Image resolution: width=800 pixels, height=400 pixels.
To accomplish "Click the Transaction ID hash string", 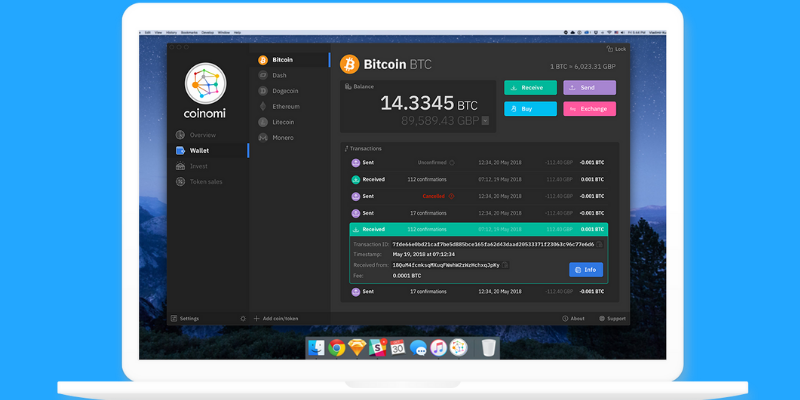I will pyautogui.click(x=493, y=244).
